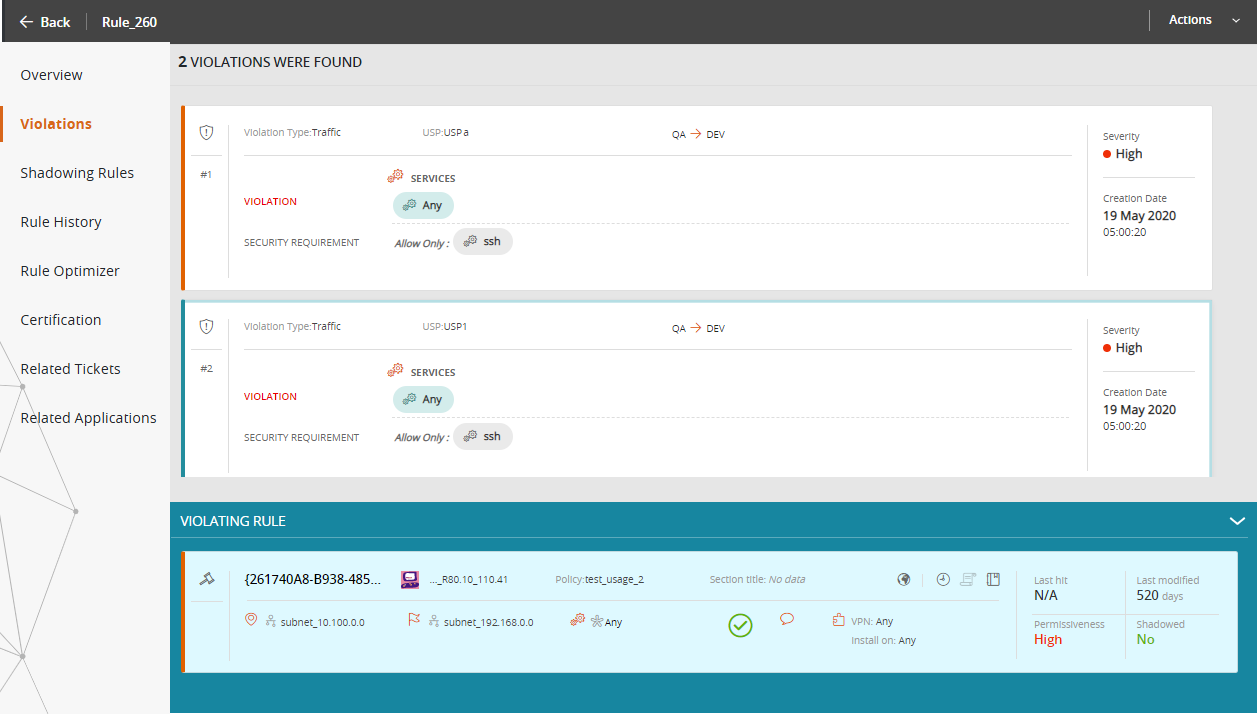
Task: Click the globe icon in violating rule
Action: pyautogui.click(x=904, y=579)
